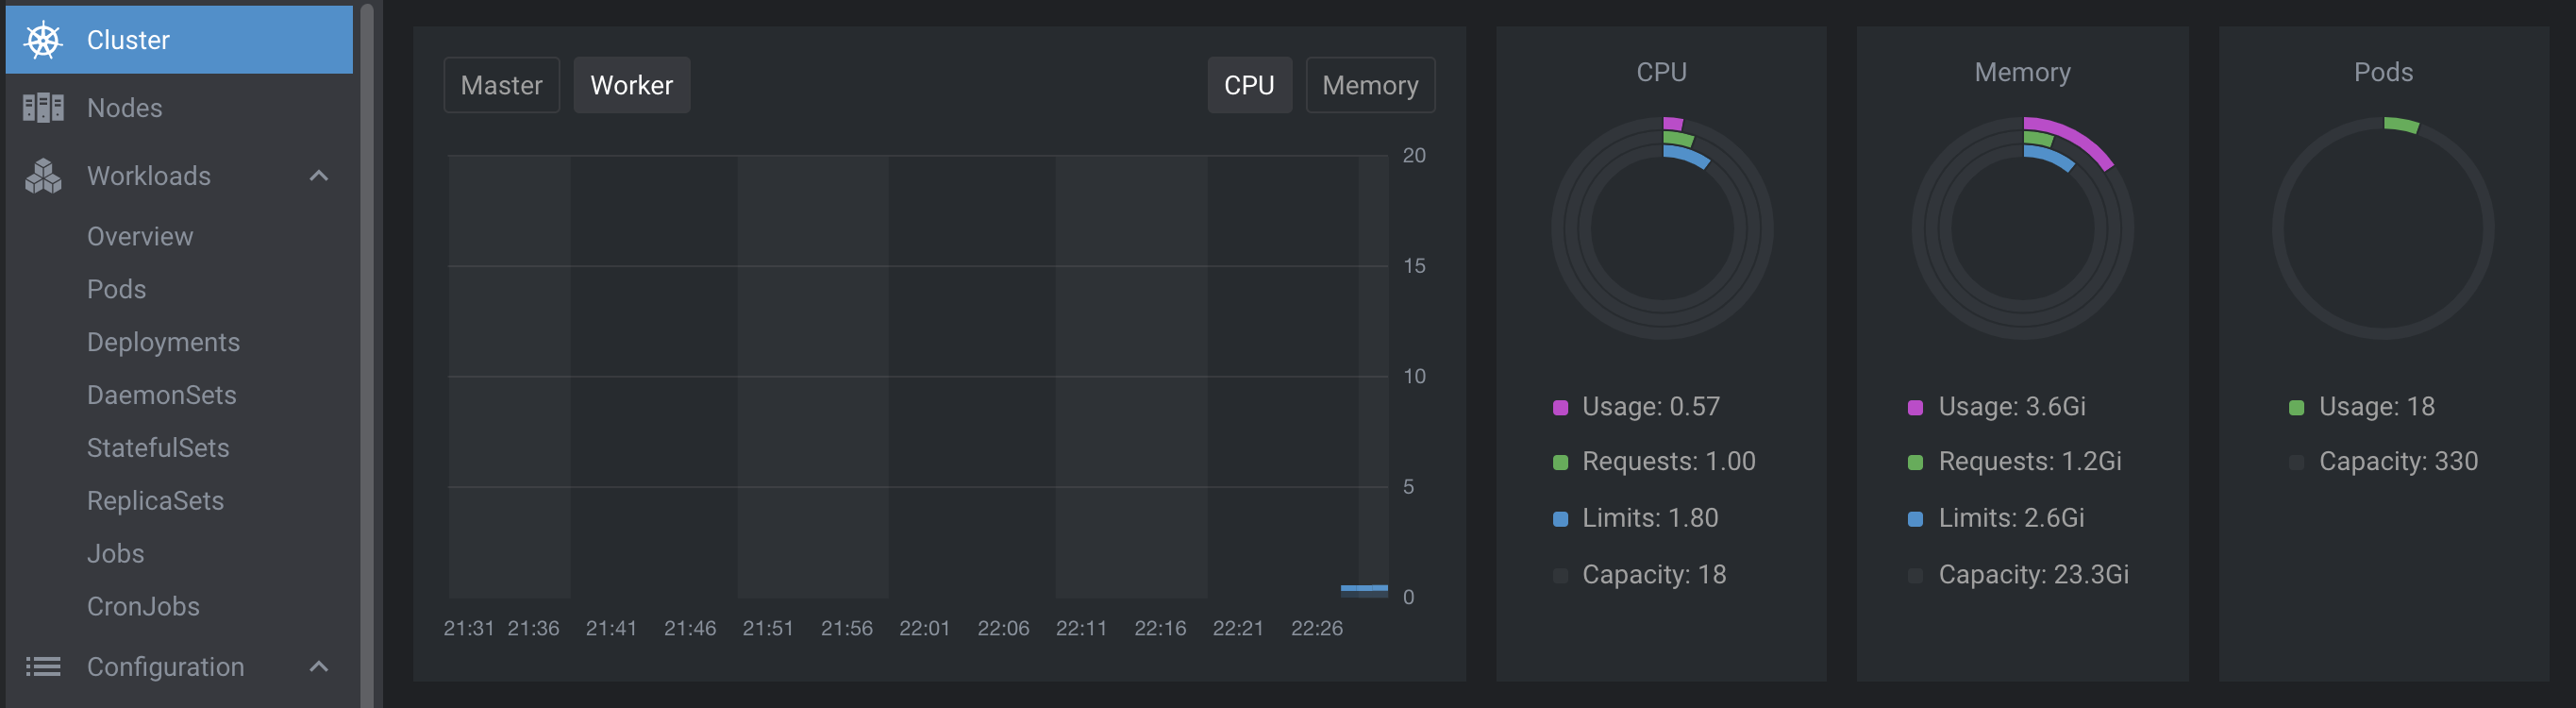This screenshot has width=2576, height=708.
Task: Click 'Usage: 0.57' CPU legend text
Action: [1651, 407]
